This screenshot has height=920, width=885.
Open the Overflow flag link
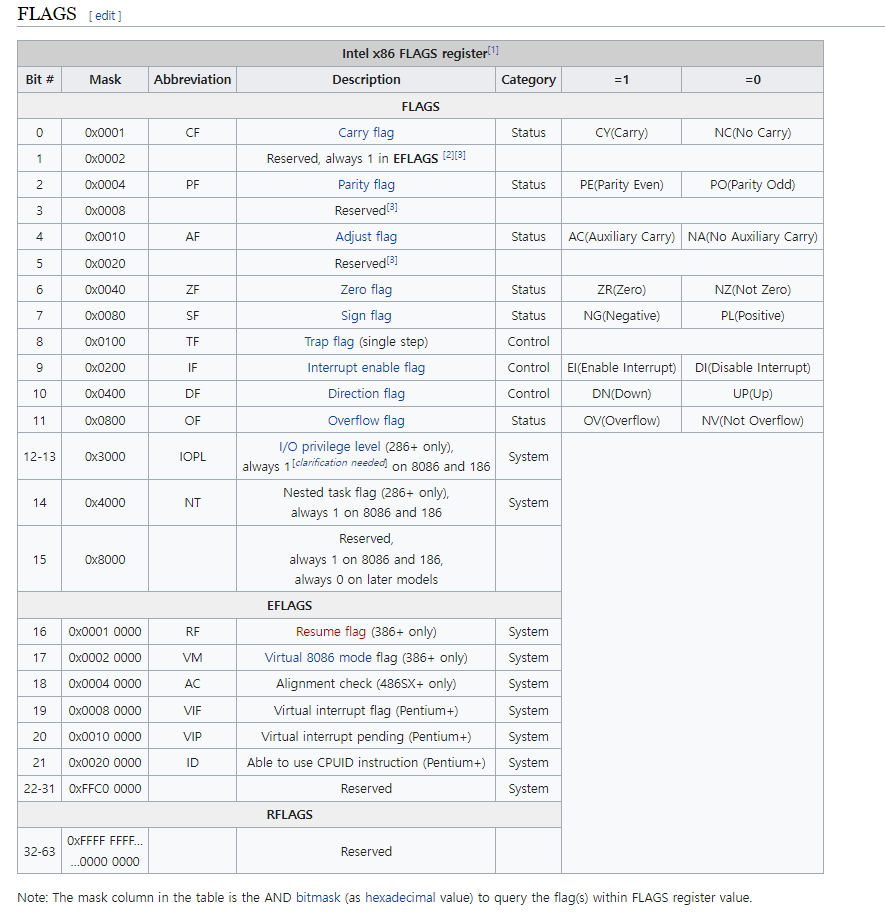366,421
